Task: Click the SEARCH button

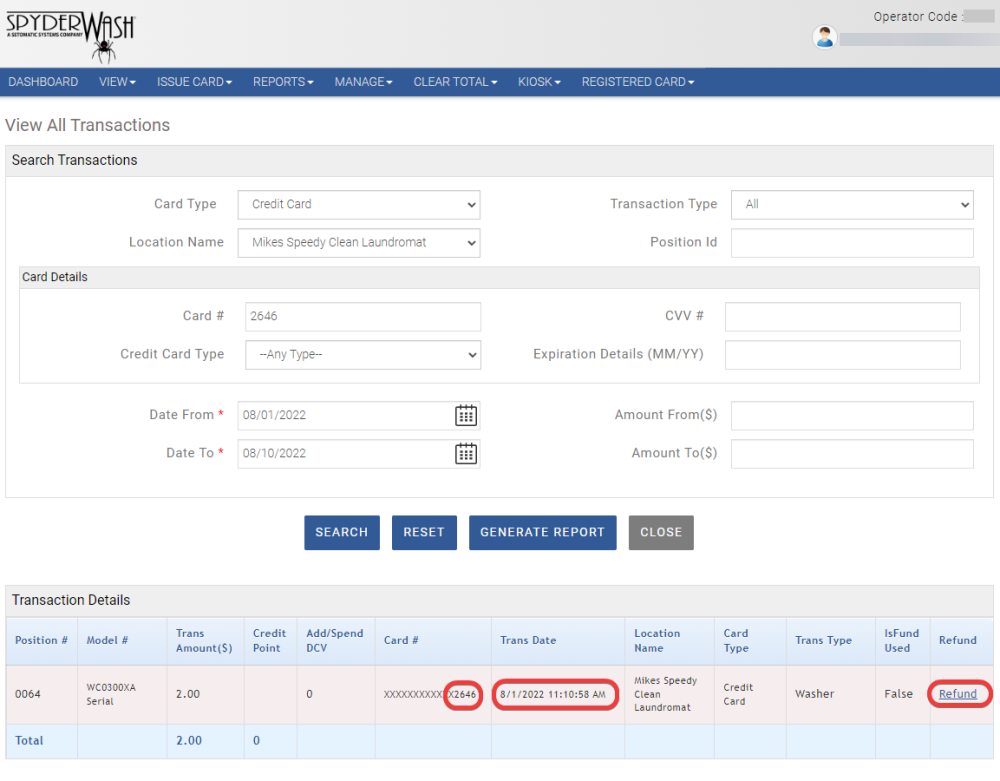Action: click(x=342, y=532)
